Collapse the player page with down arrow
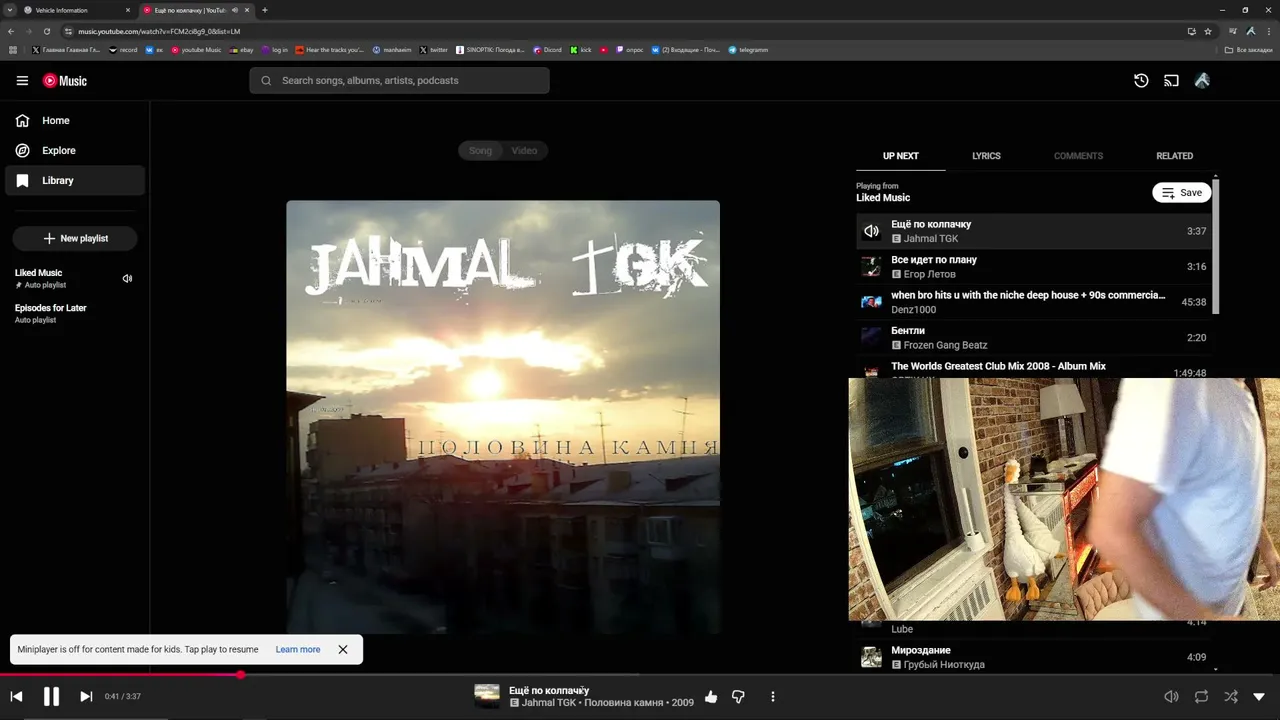Screen dimensions: 1280x720 (1259, 697)
